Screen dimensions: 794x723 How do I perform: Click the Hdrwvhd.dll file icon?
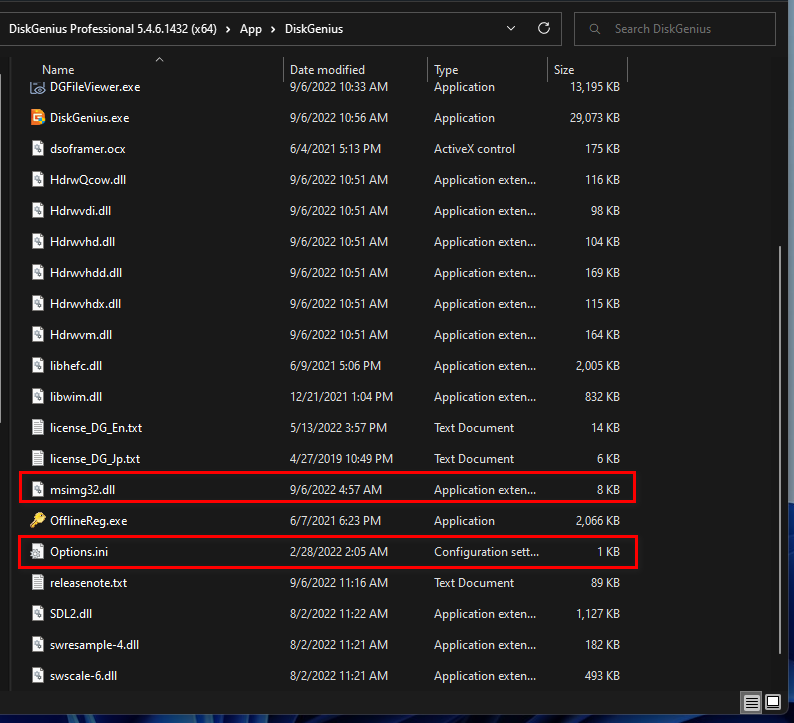point(38,242)
